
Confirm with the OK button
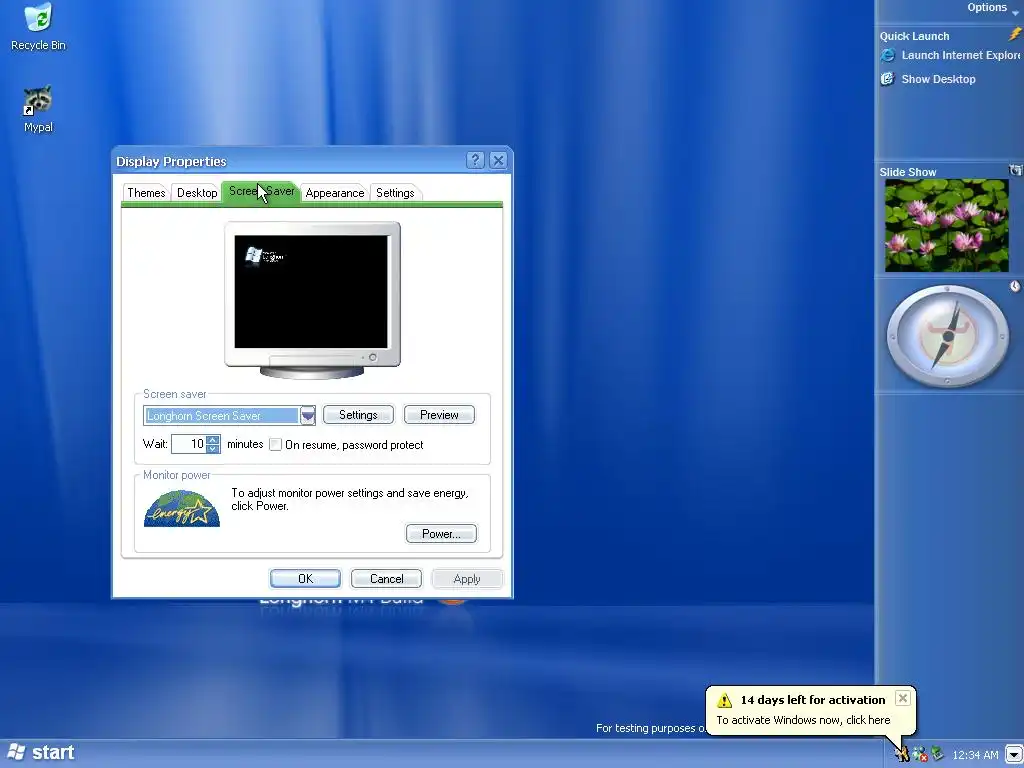pos(305,579)
